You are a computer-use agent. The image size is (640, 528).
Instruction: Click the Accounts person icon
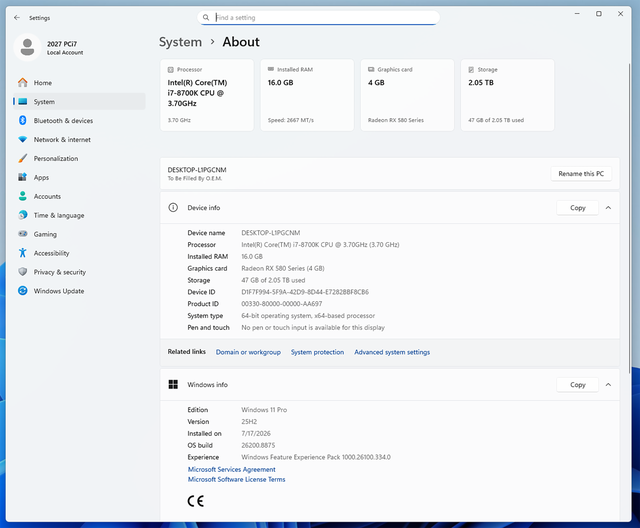(x=23, y=196)
